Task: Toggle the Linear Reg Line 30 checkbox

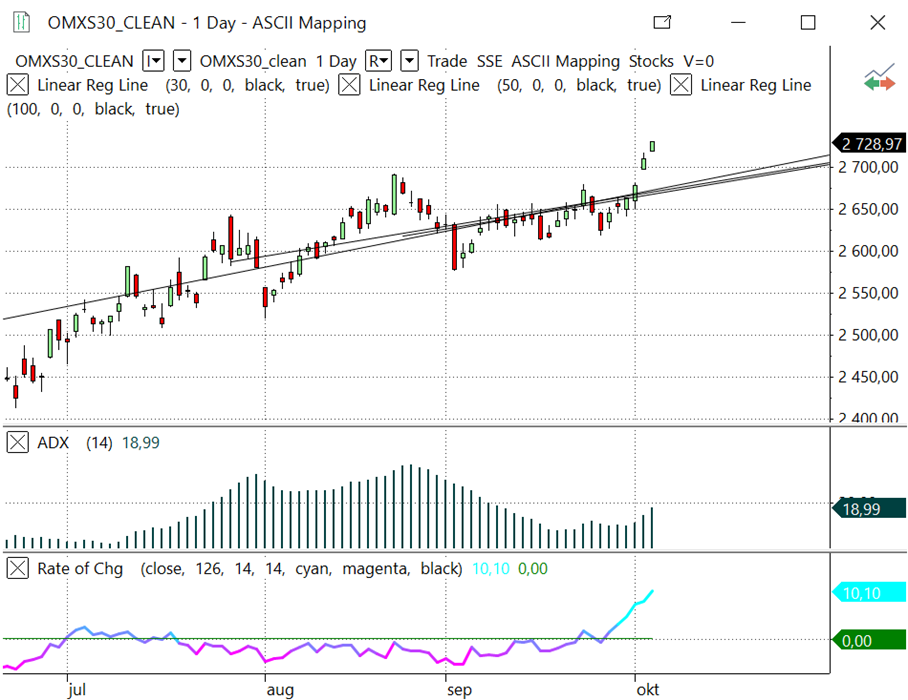Action: (x=17, y=86)
